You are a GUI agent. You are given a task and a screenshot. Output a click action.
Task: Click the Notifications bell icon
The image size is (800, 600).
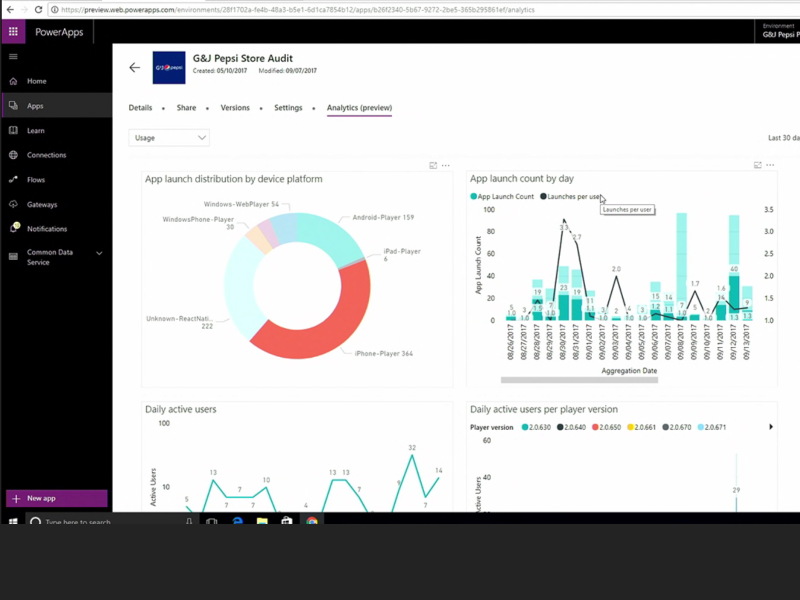click(14, 228)
